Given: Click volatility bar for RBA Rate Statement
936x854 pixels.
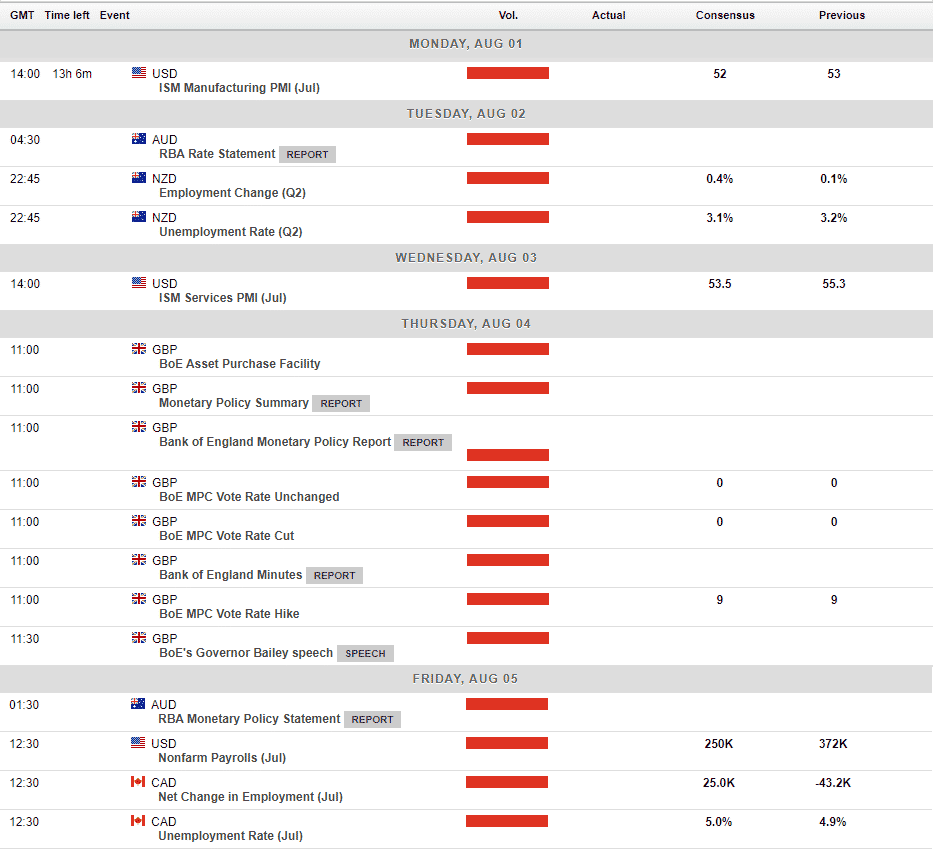Looking at the screenshot, I should tap(507, 139).
